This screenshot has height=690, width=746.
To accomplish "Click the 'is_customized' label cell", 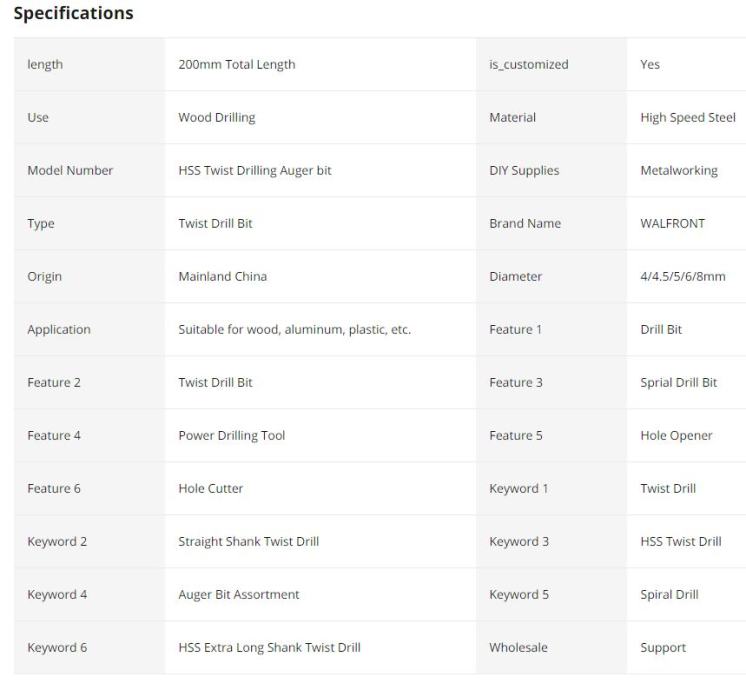I will pyautogui.click(x=528, y=65).
